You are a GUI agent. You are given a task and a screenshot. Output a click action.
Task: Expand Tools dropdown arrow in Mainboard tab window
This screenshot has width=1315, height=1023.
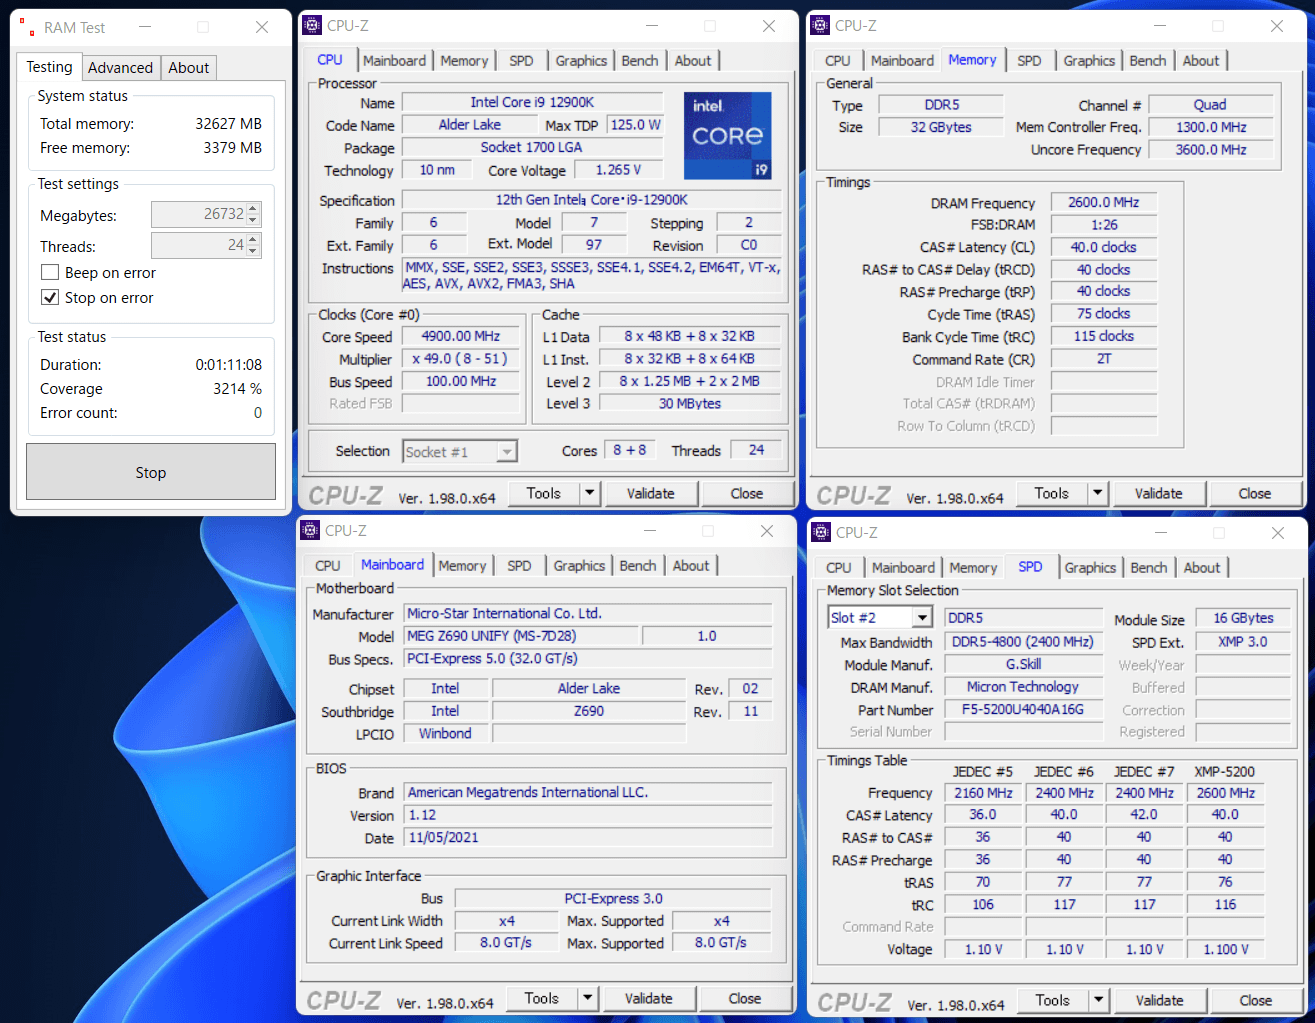(x=587, y=998)
